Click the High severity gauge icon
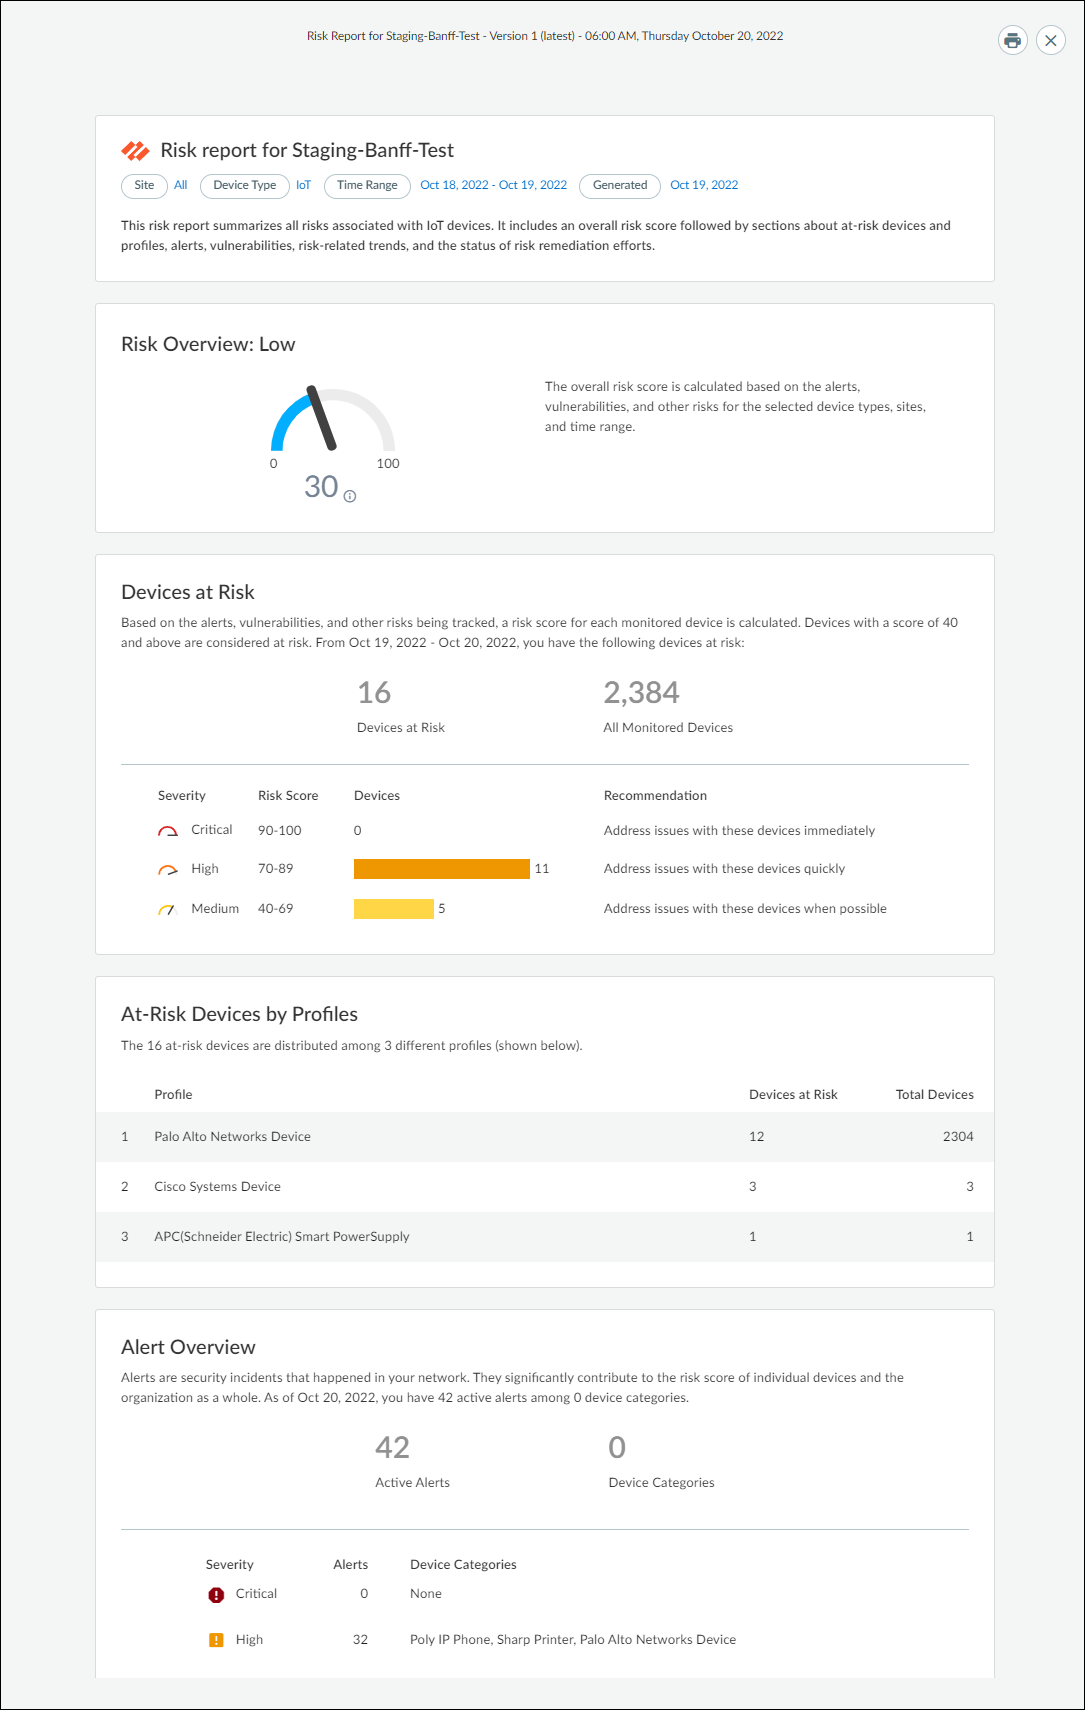Image resolution: width=1085 pixels, height=1710 pixels. point(168,870)
